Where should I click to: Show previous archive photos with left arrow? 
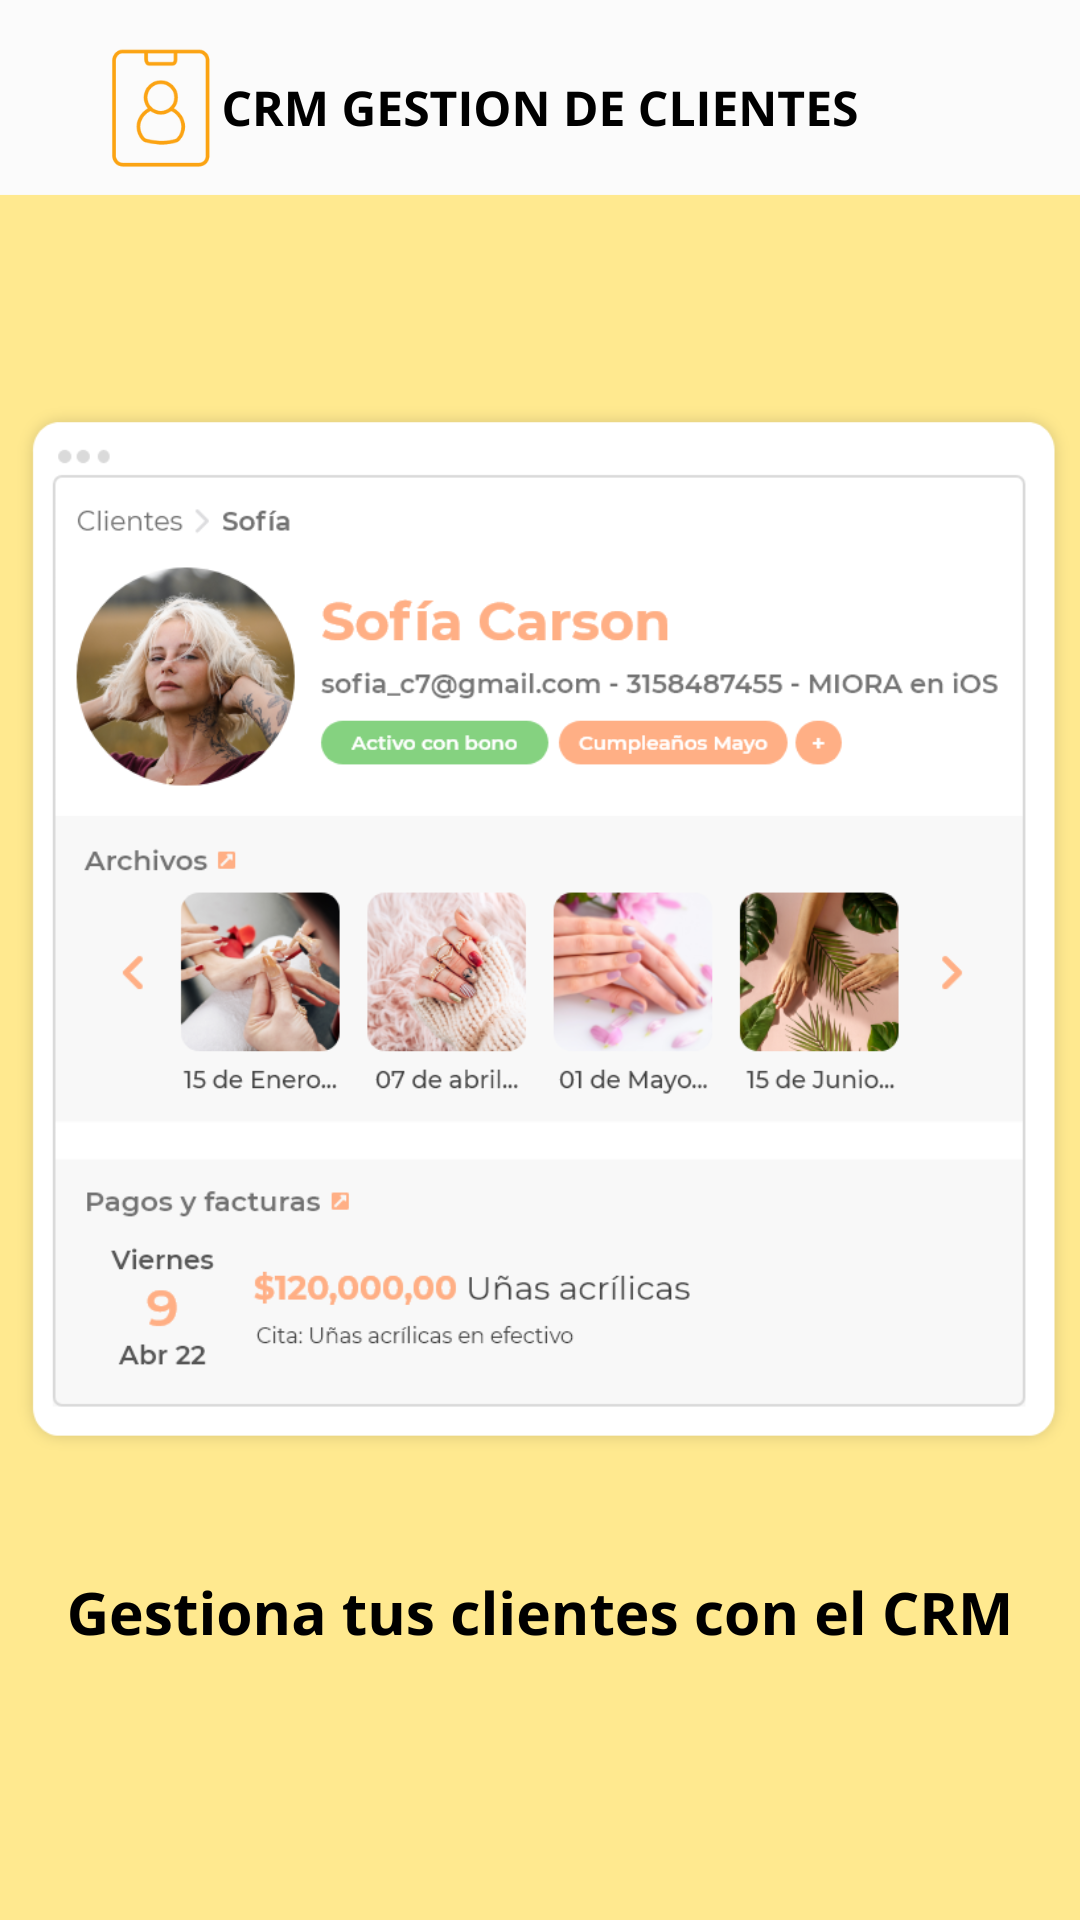pyautogui.click(x=133, y=972)
